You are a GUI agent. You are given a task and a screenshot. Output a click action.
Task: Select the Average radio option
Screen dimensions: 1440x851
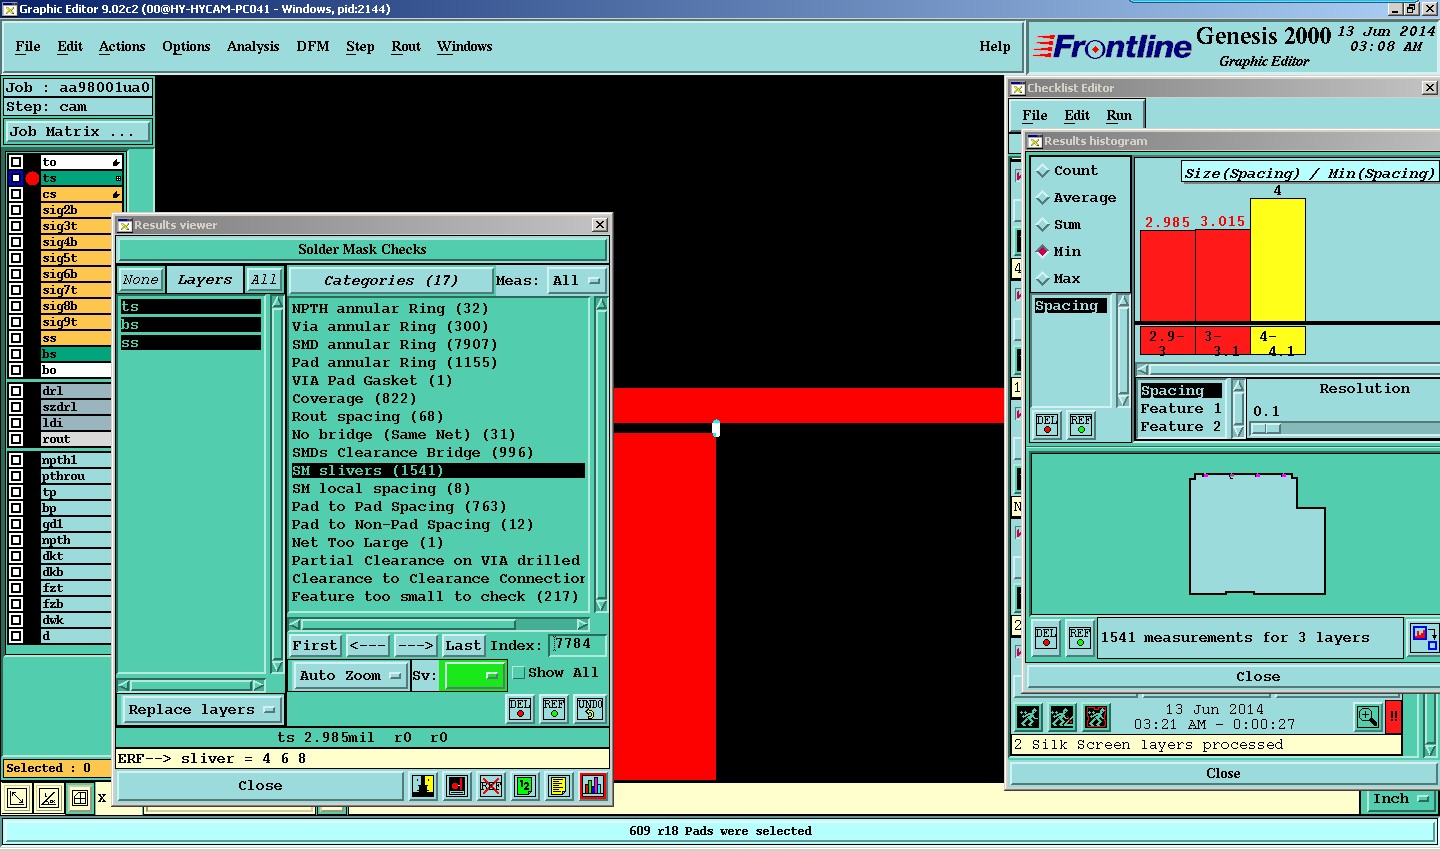click(x=1043, y=198)
